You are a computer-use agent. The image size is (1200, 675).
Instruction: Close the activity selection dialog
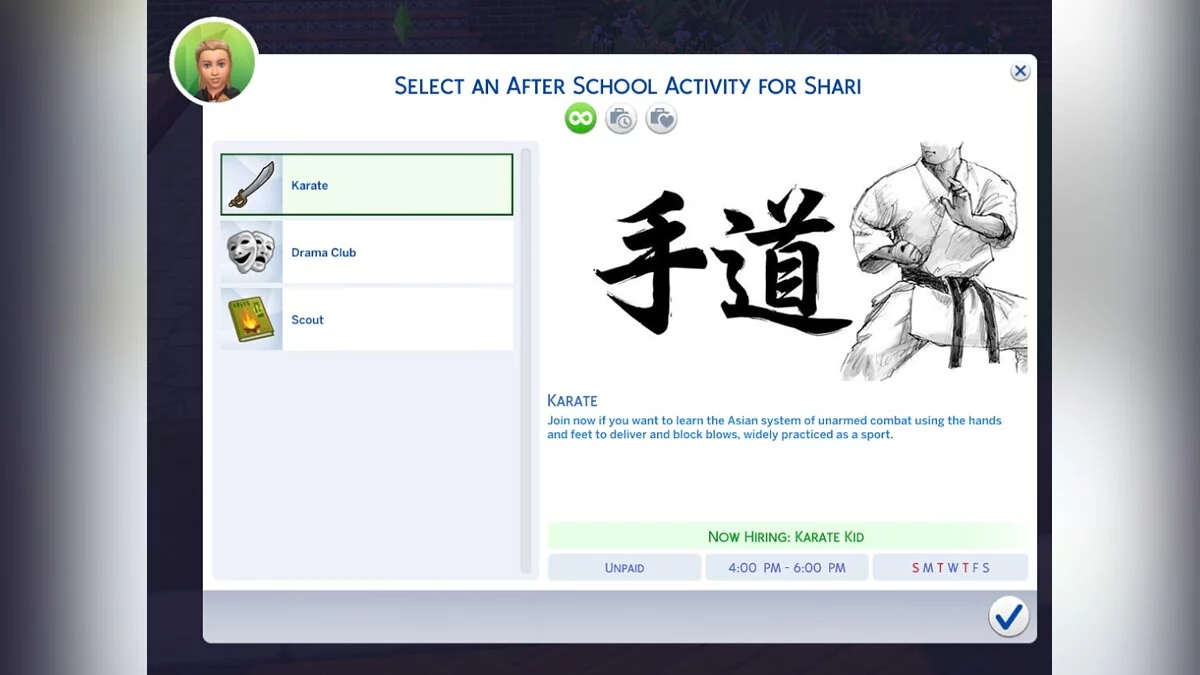[x=1020, y=71]
